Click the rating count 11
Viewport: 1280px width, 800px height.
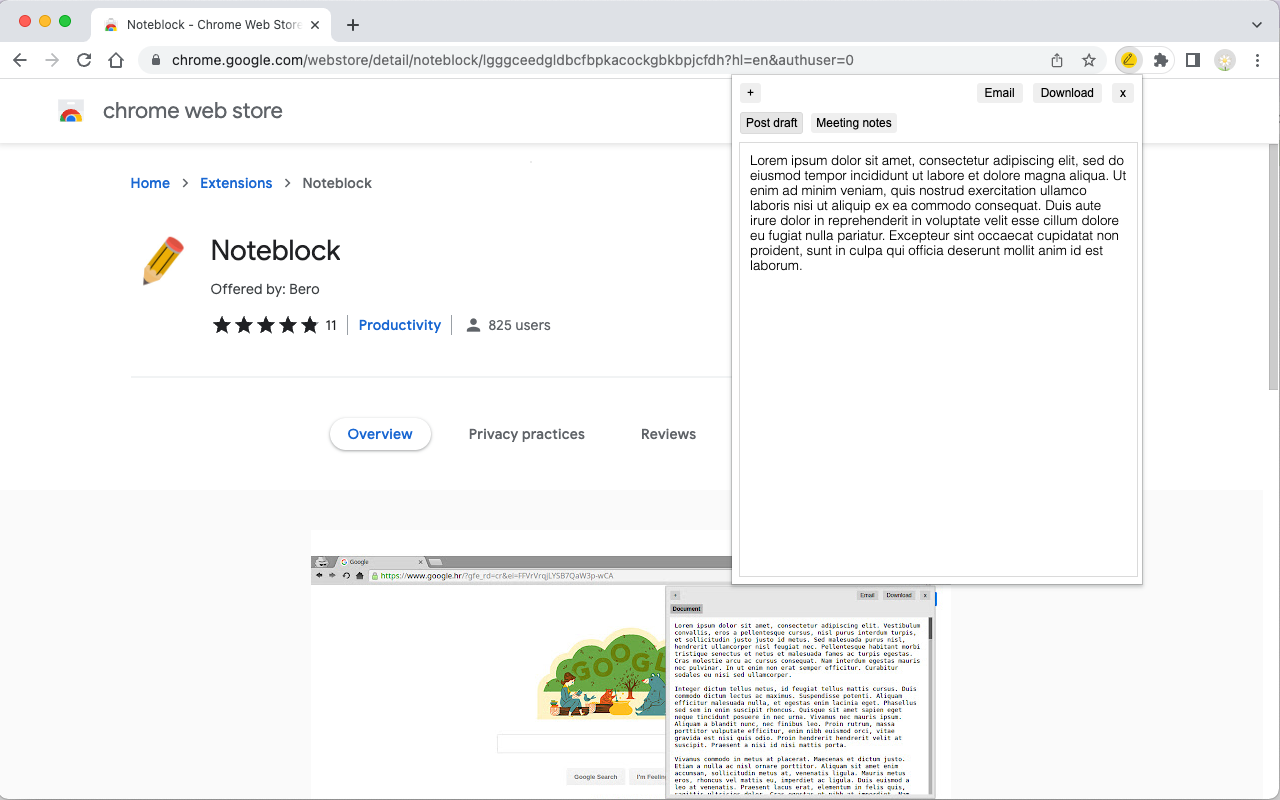(331, 325)
